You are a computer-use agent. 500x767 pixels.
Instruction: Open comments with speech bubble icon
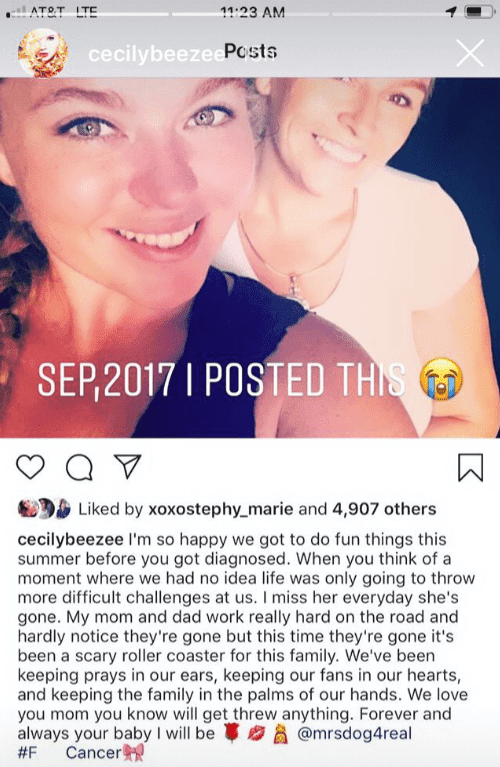click(79, 468)
